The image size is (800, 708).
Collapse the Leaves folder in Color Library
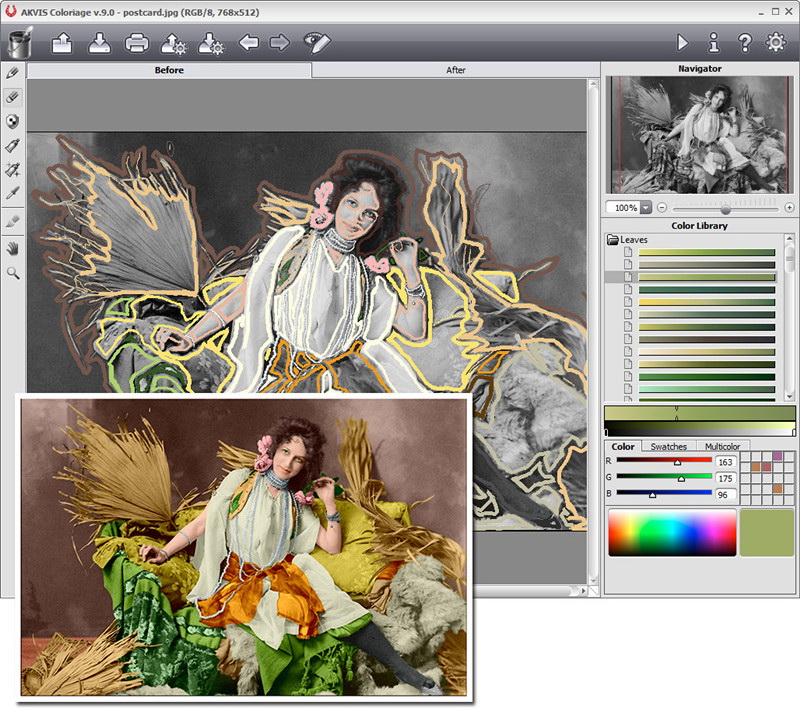pyautogui.click(x=613, y=239)
